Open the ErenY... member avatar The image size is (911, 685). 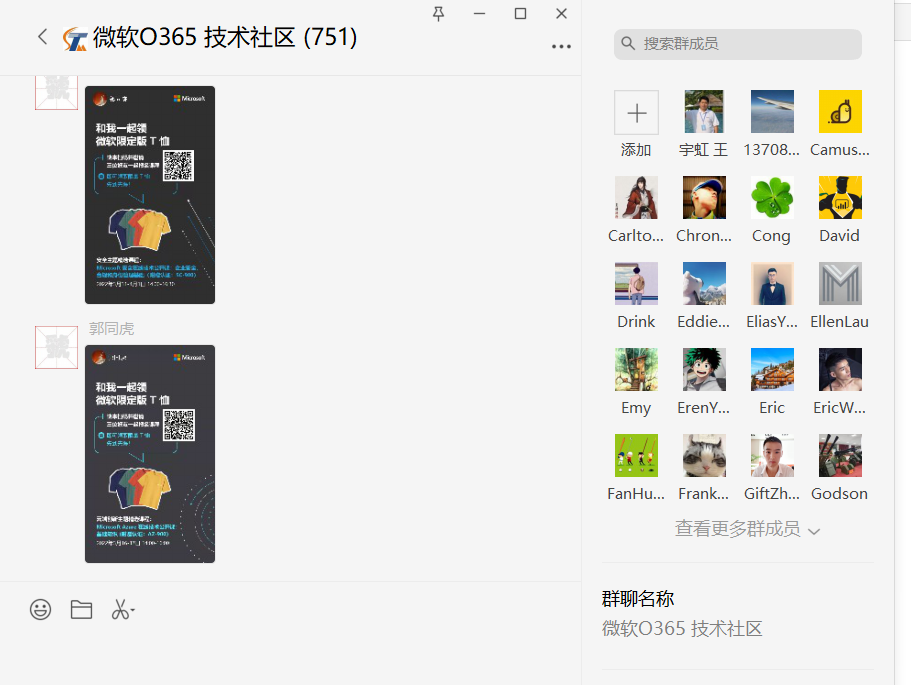pyautogui.click(x=704, y=370)
